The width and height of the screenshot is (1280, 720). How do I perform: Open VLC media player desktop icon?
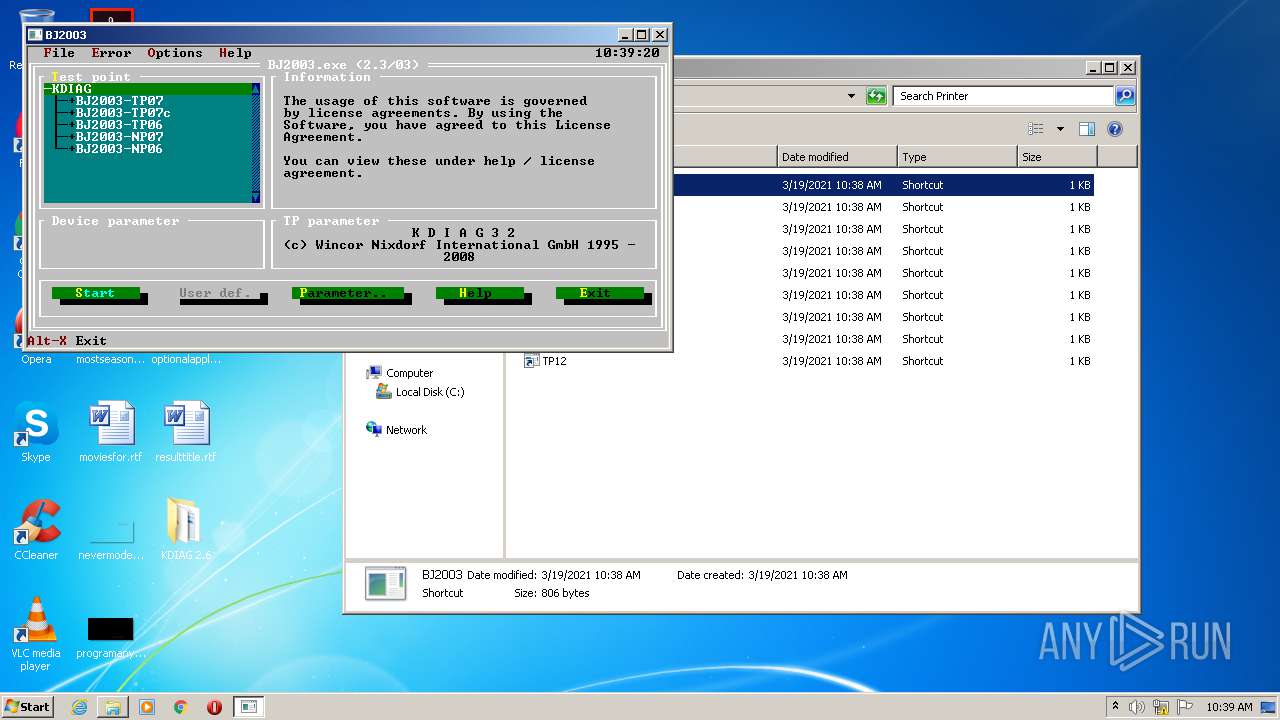tap(36, 635)
